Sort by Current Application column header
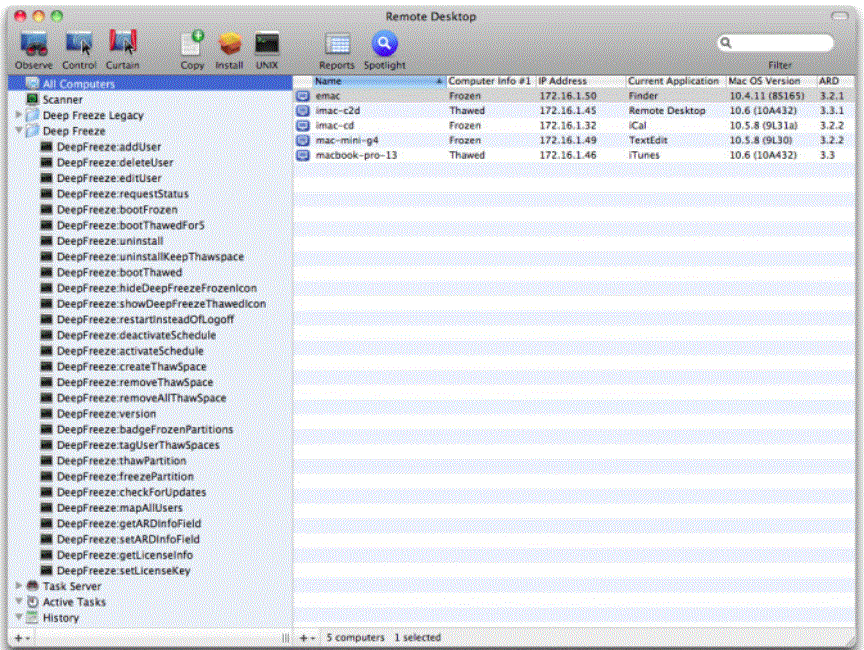Screen dimensions: 864x650 pos(676,81)
